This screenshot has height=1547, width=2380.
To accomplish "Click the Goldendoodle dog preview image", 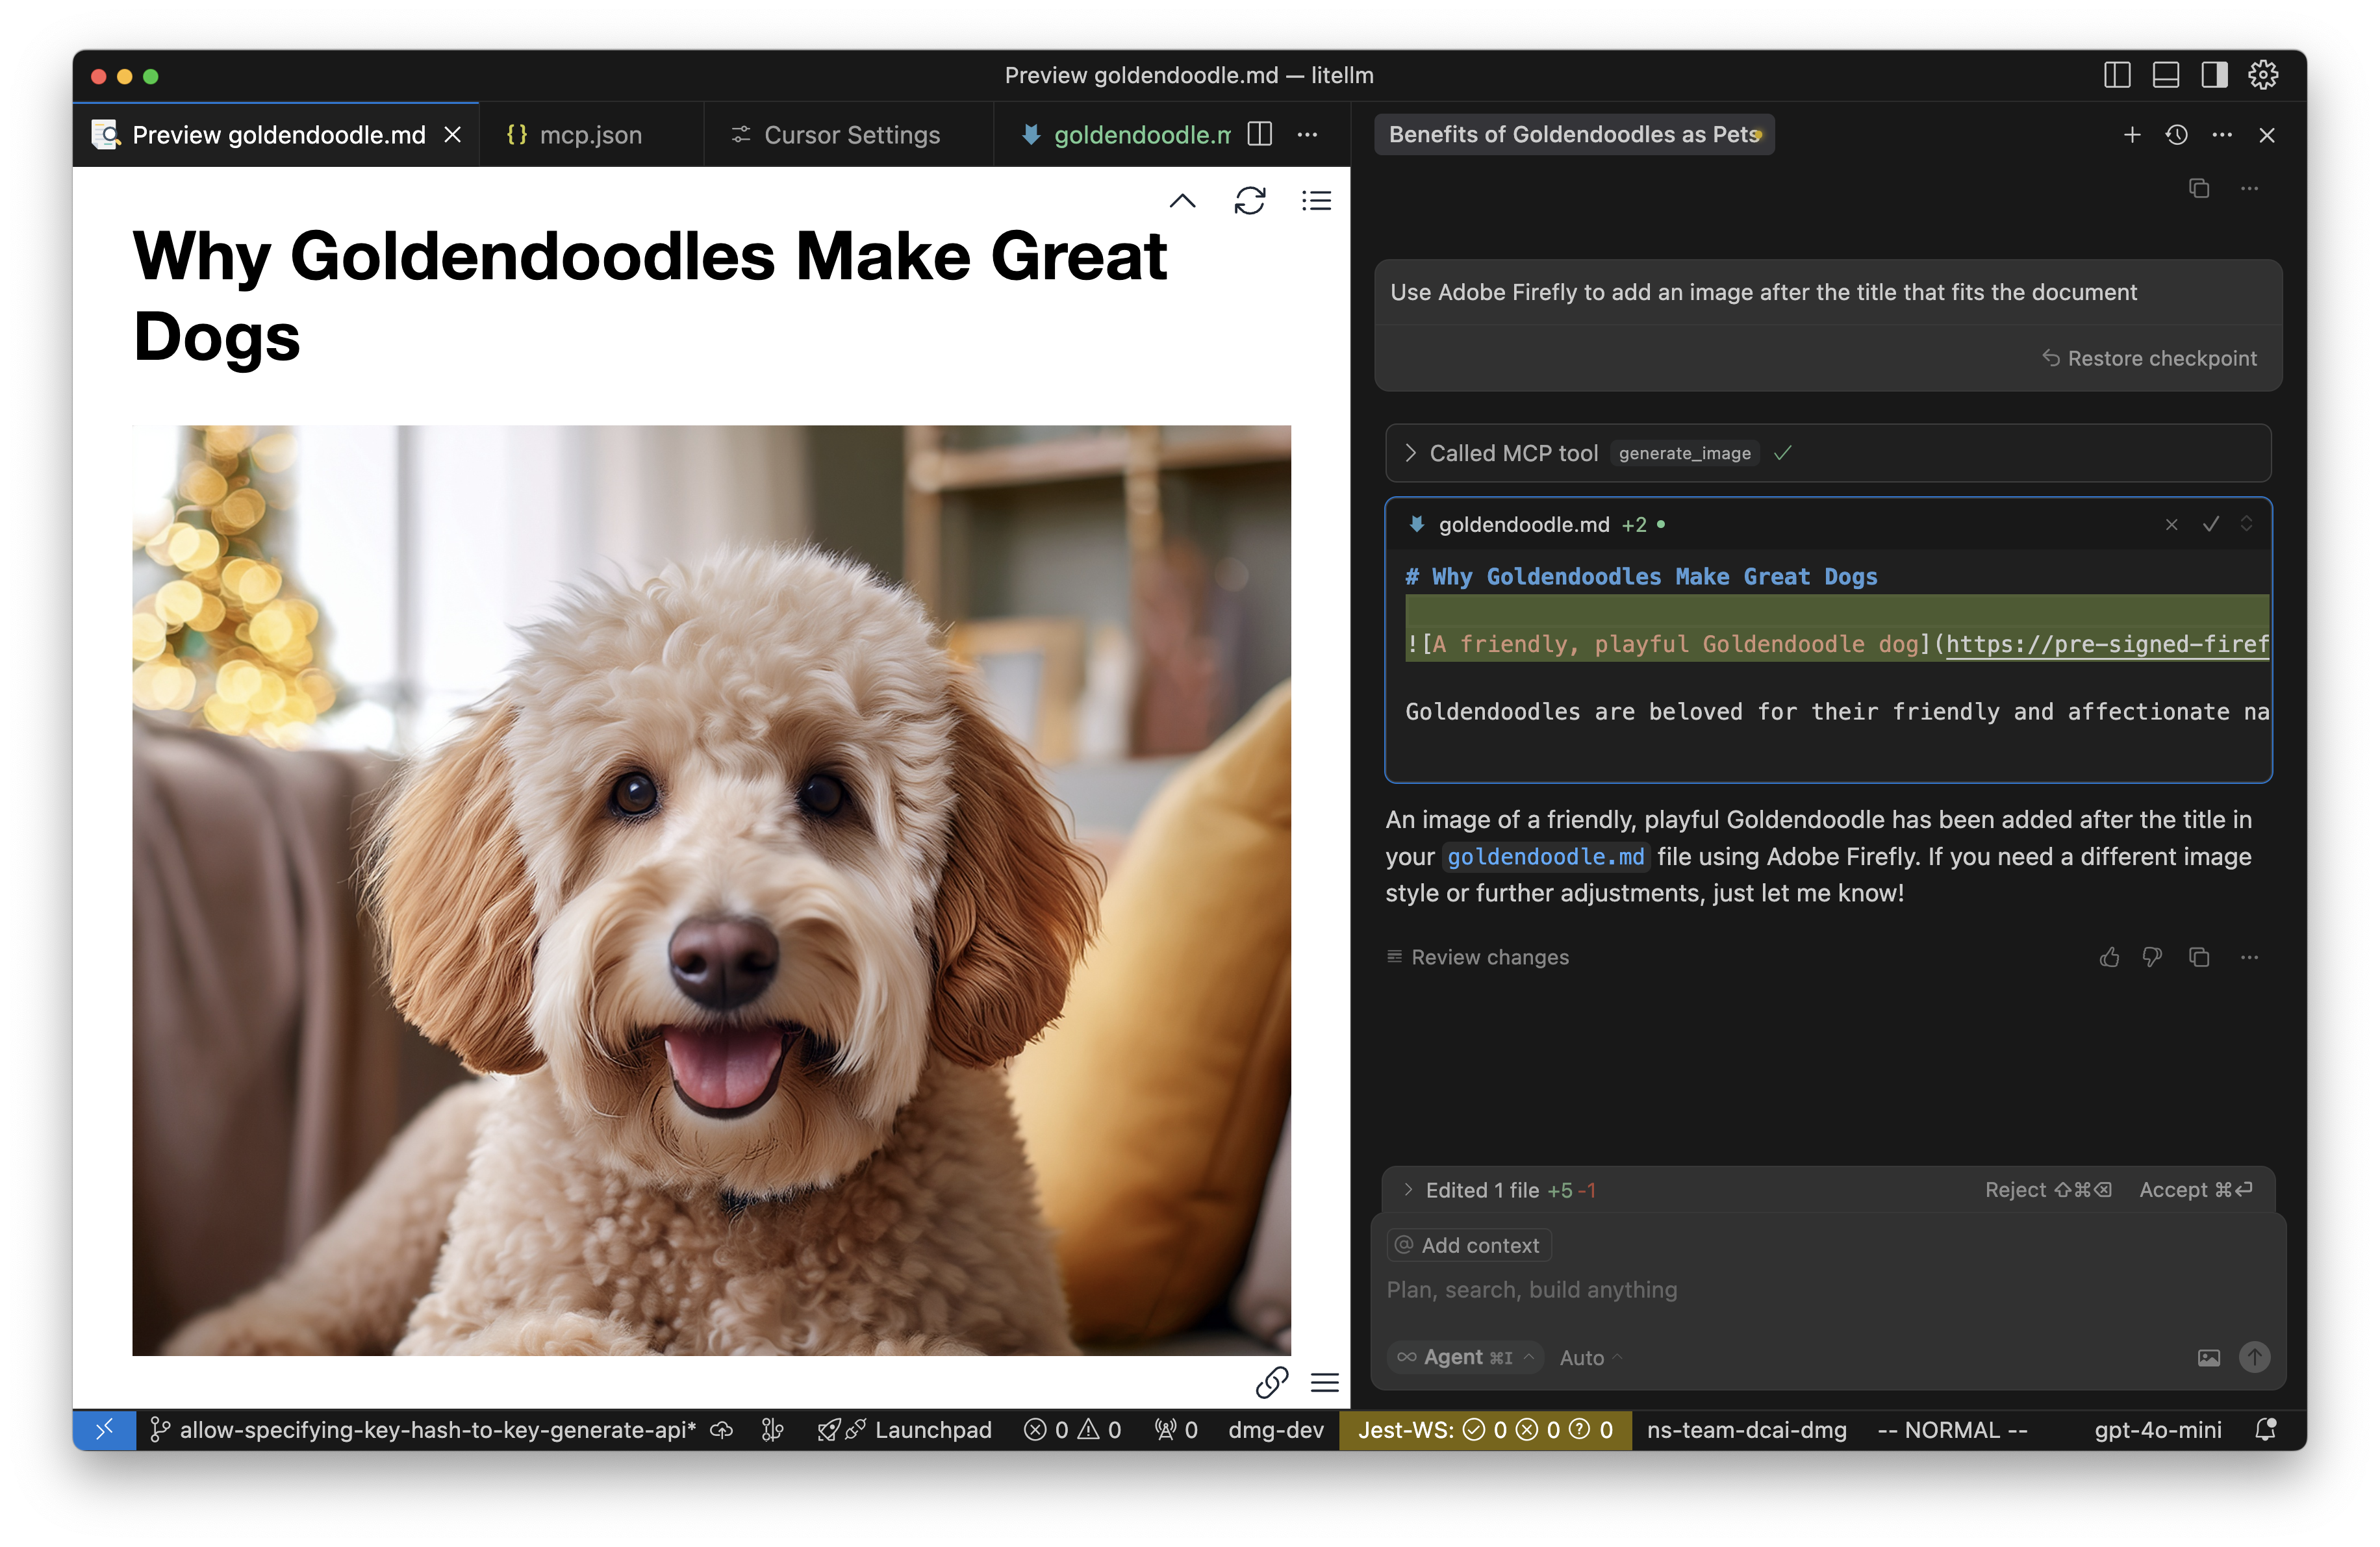I will 711,890.
